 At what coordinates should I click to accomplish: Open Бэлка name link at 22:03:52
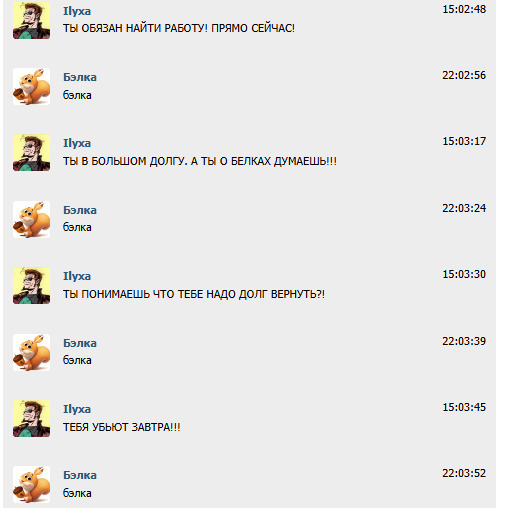click(80, 475)
